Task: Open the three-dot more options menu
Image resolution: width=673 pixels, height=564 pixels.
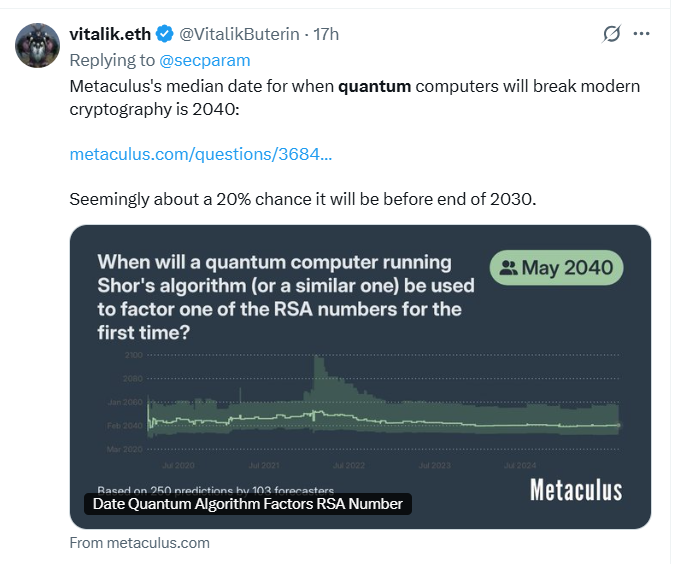Action: (641, 33)
